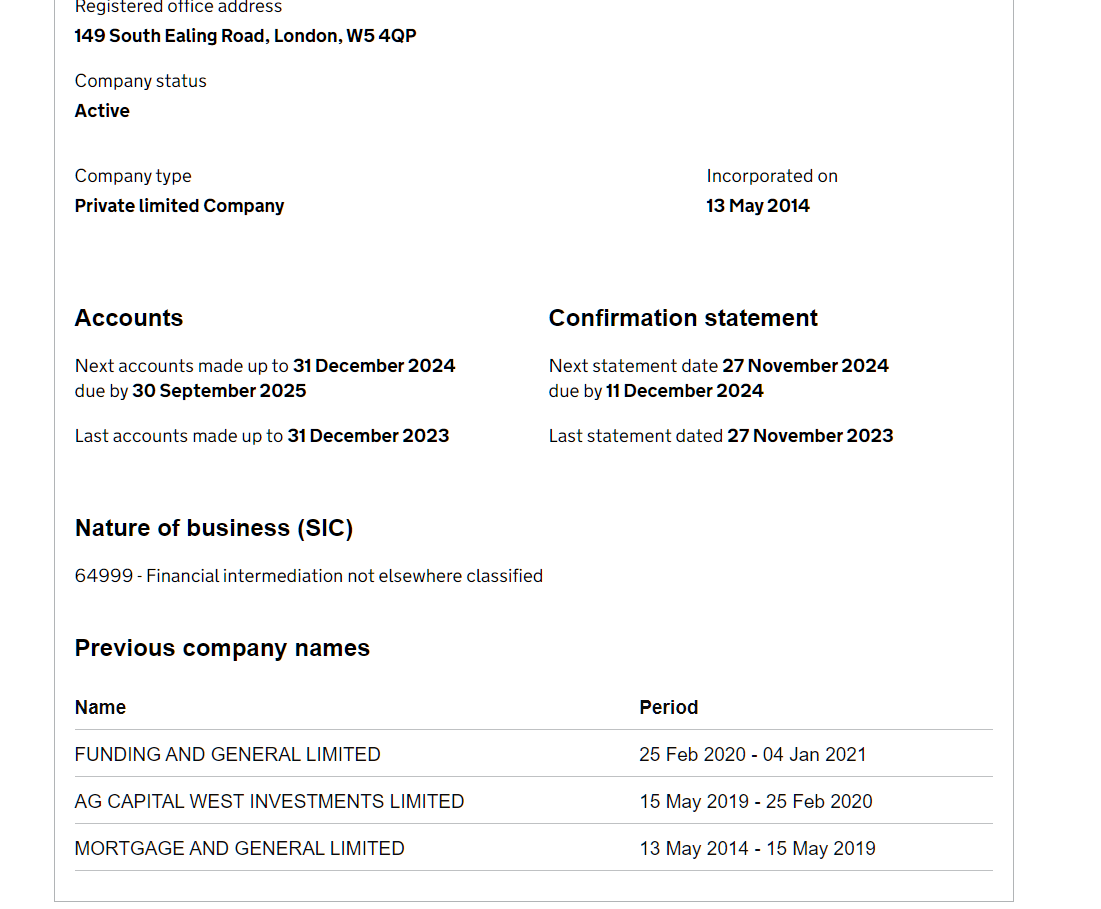The image size is (1101, 909).
Task: Select SIC code 64999 description line
Action: 308,576
